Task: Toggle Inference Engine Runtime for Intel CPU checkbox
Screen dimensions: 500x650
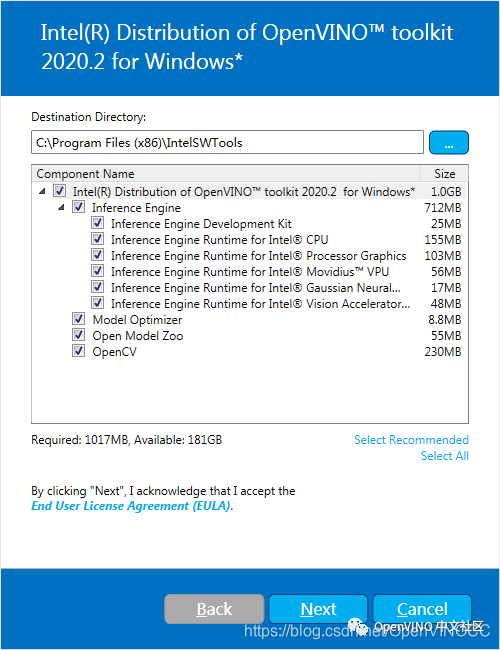Action: (x=98, y=239)
